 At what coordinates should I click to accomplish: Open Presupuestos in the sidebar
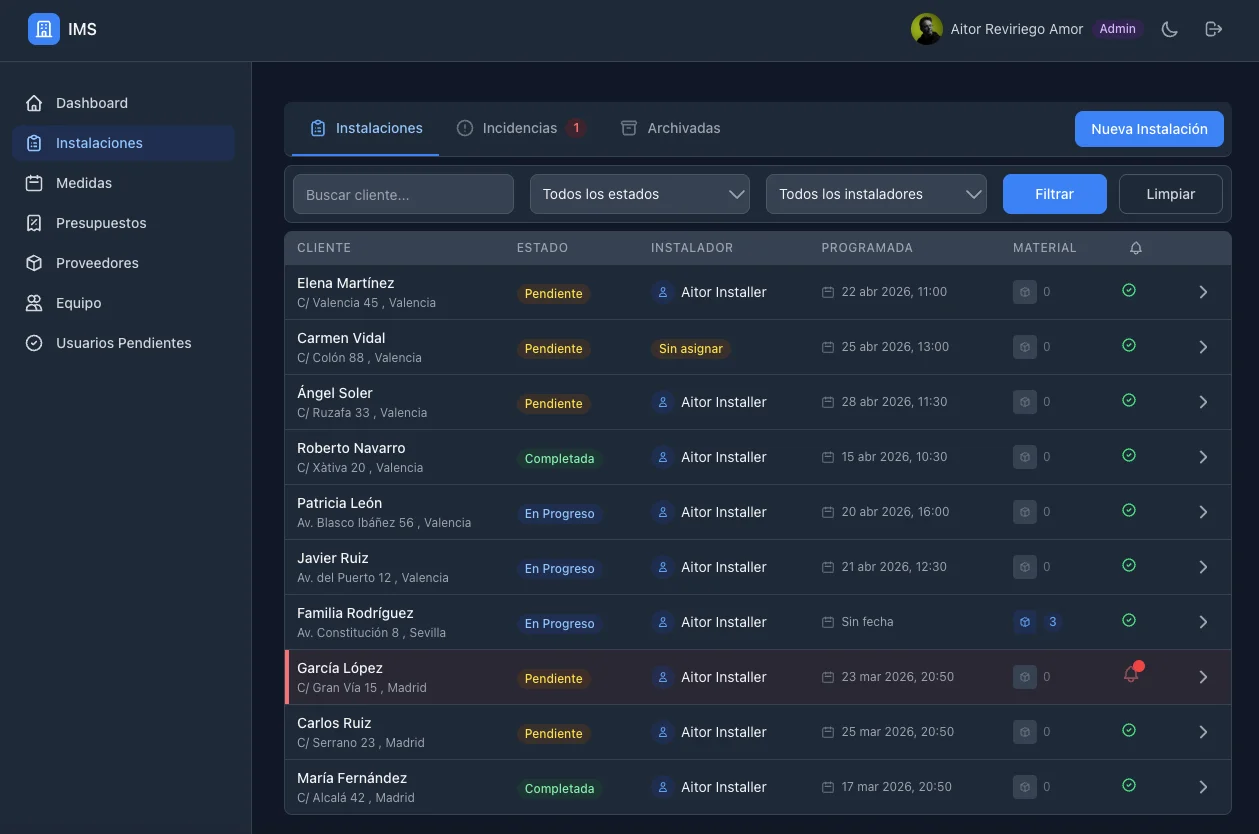click(x=101, y=223)
